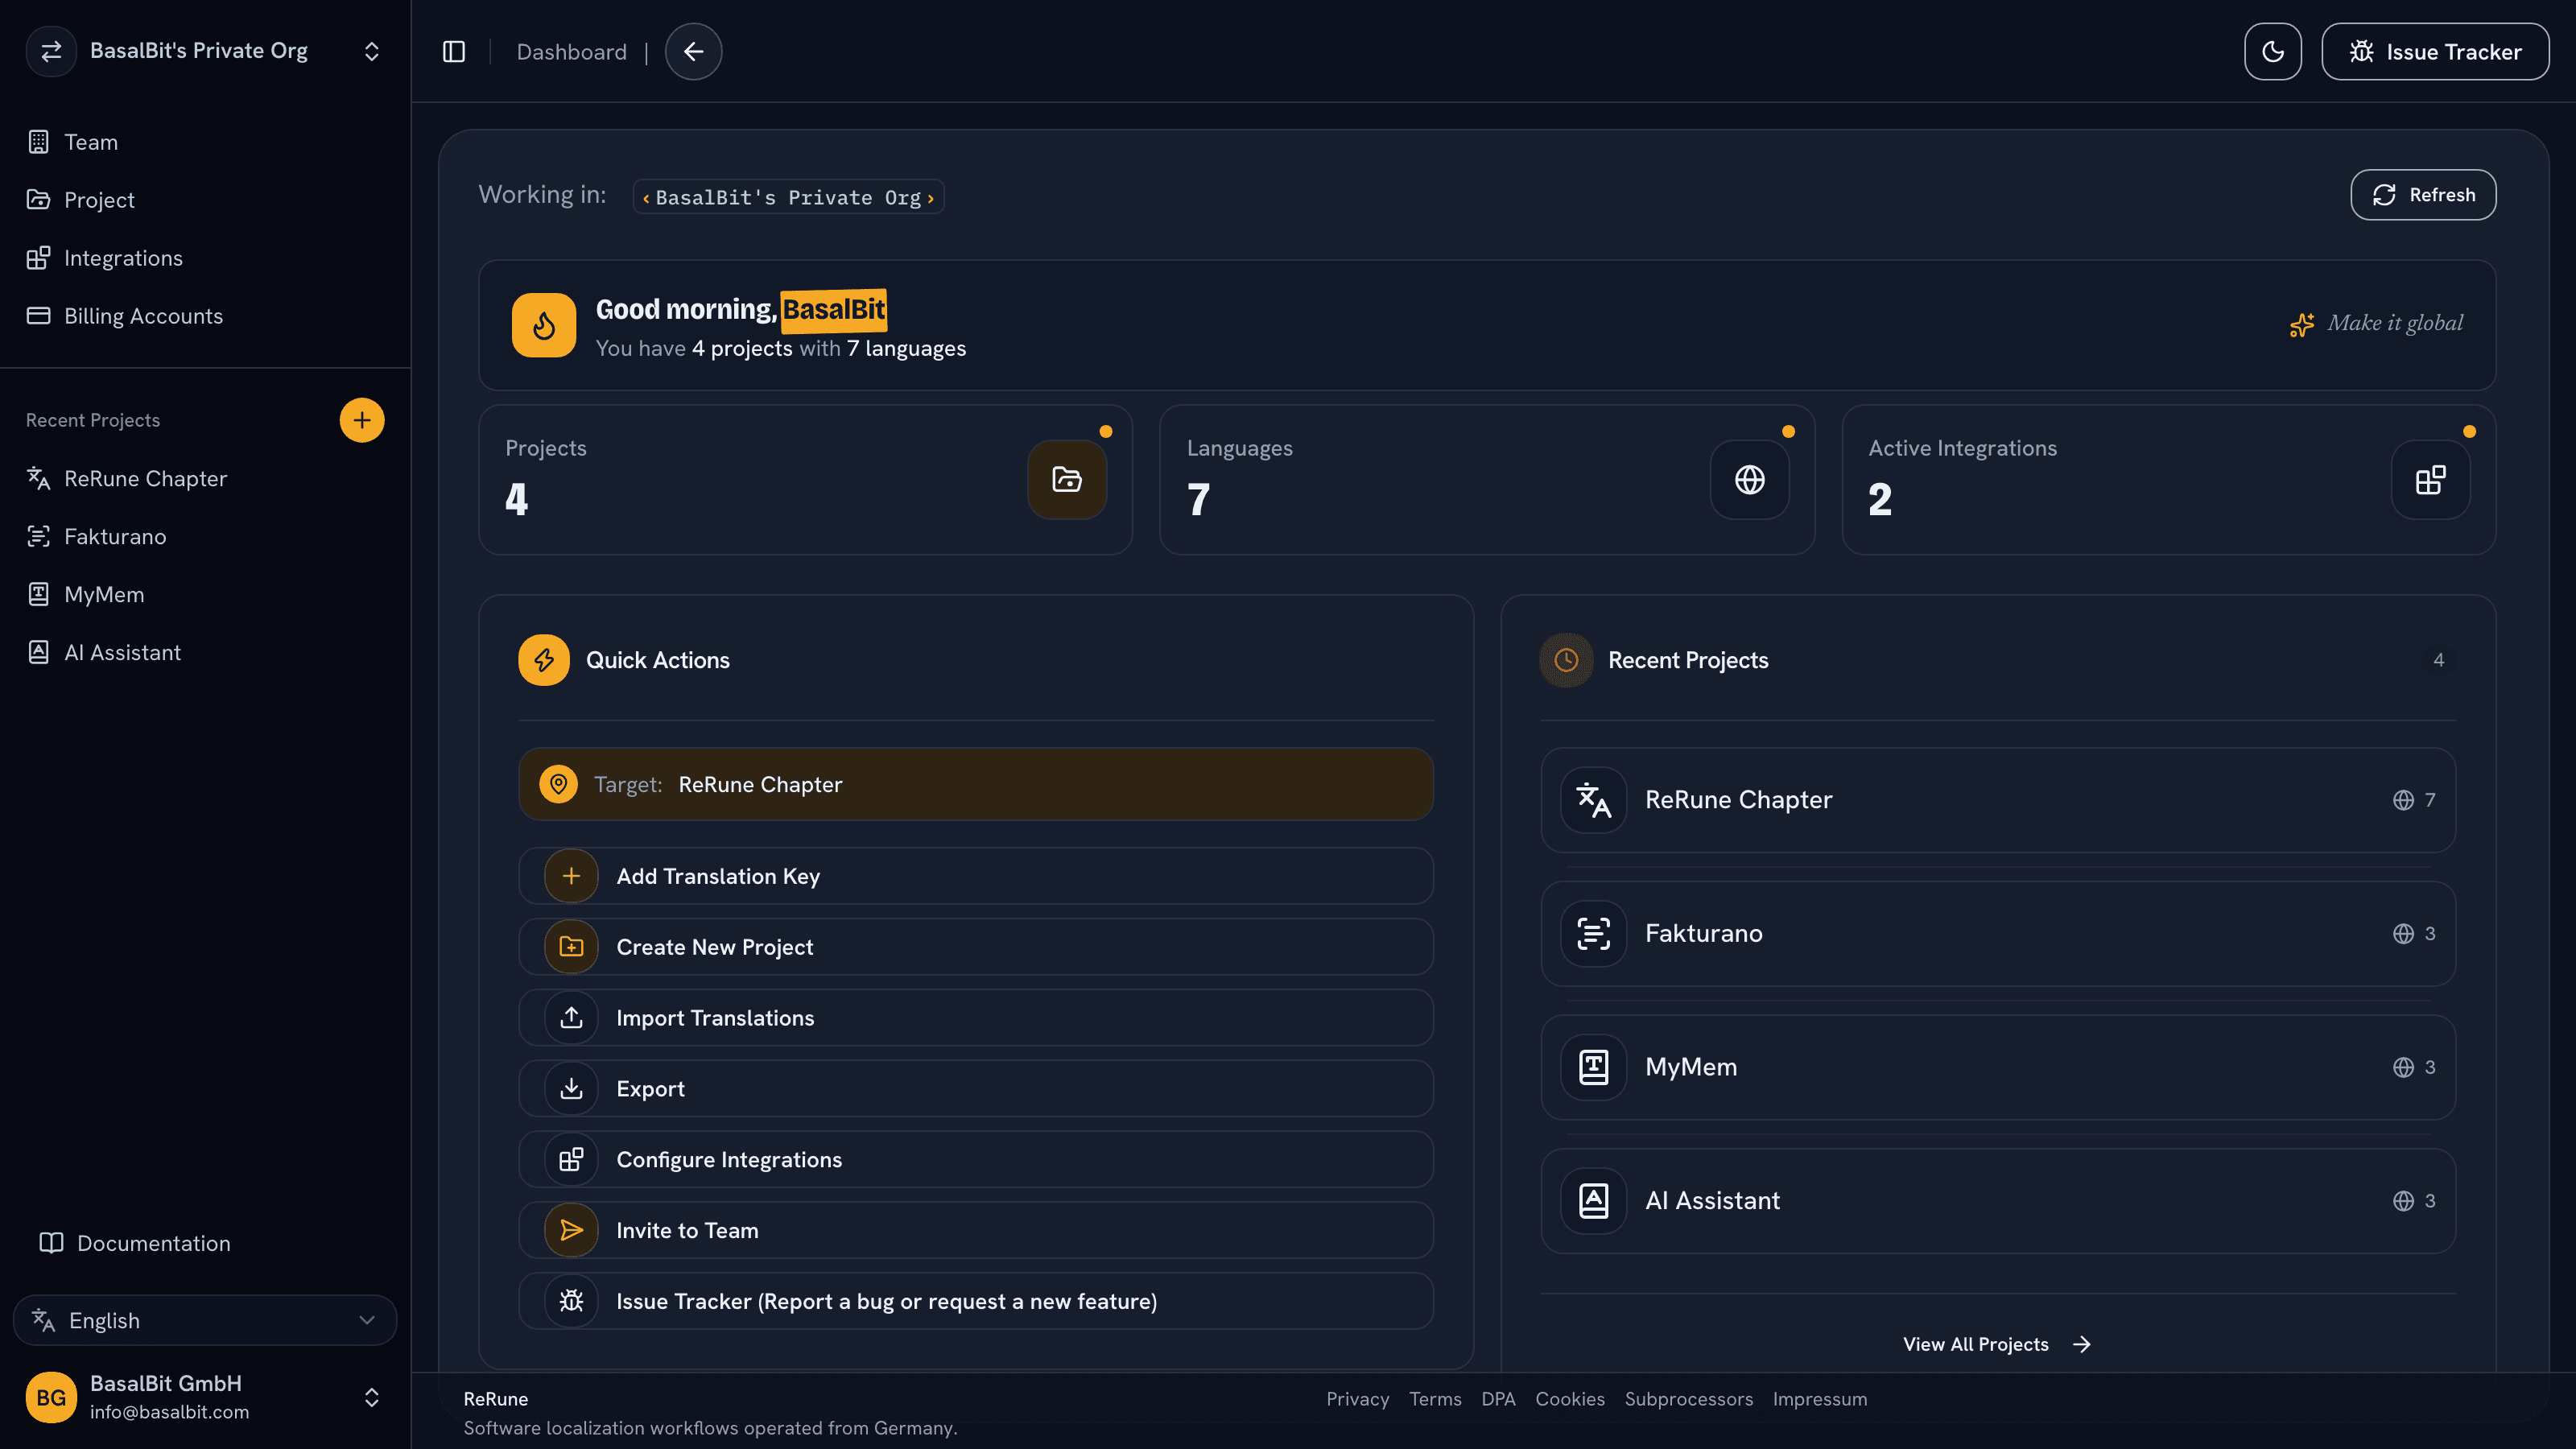Open MyMem in sidebar recent projects
Image resolution: width=2576 pixels, height=1449 pixels.
205,595
